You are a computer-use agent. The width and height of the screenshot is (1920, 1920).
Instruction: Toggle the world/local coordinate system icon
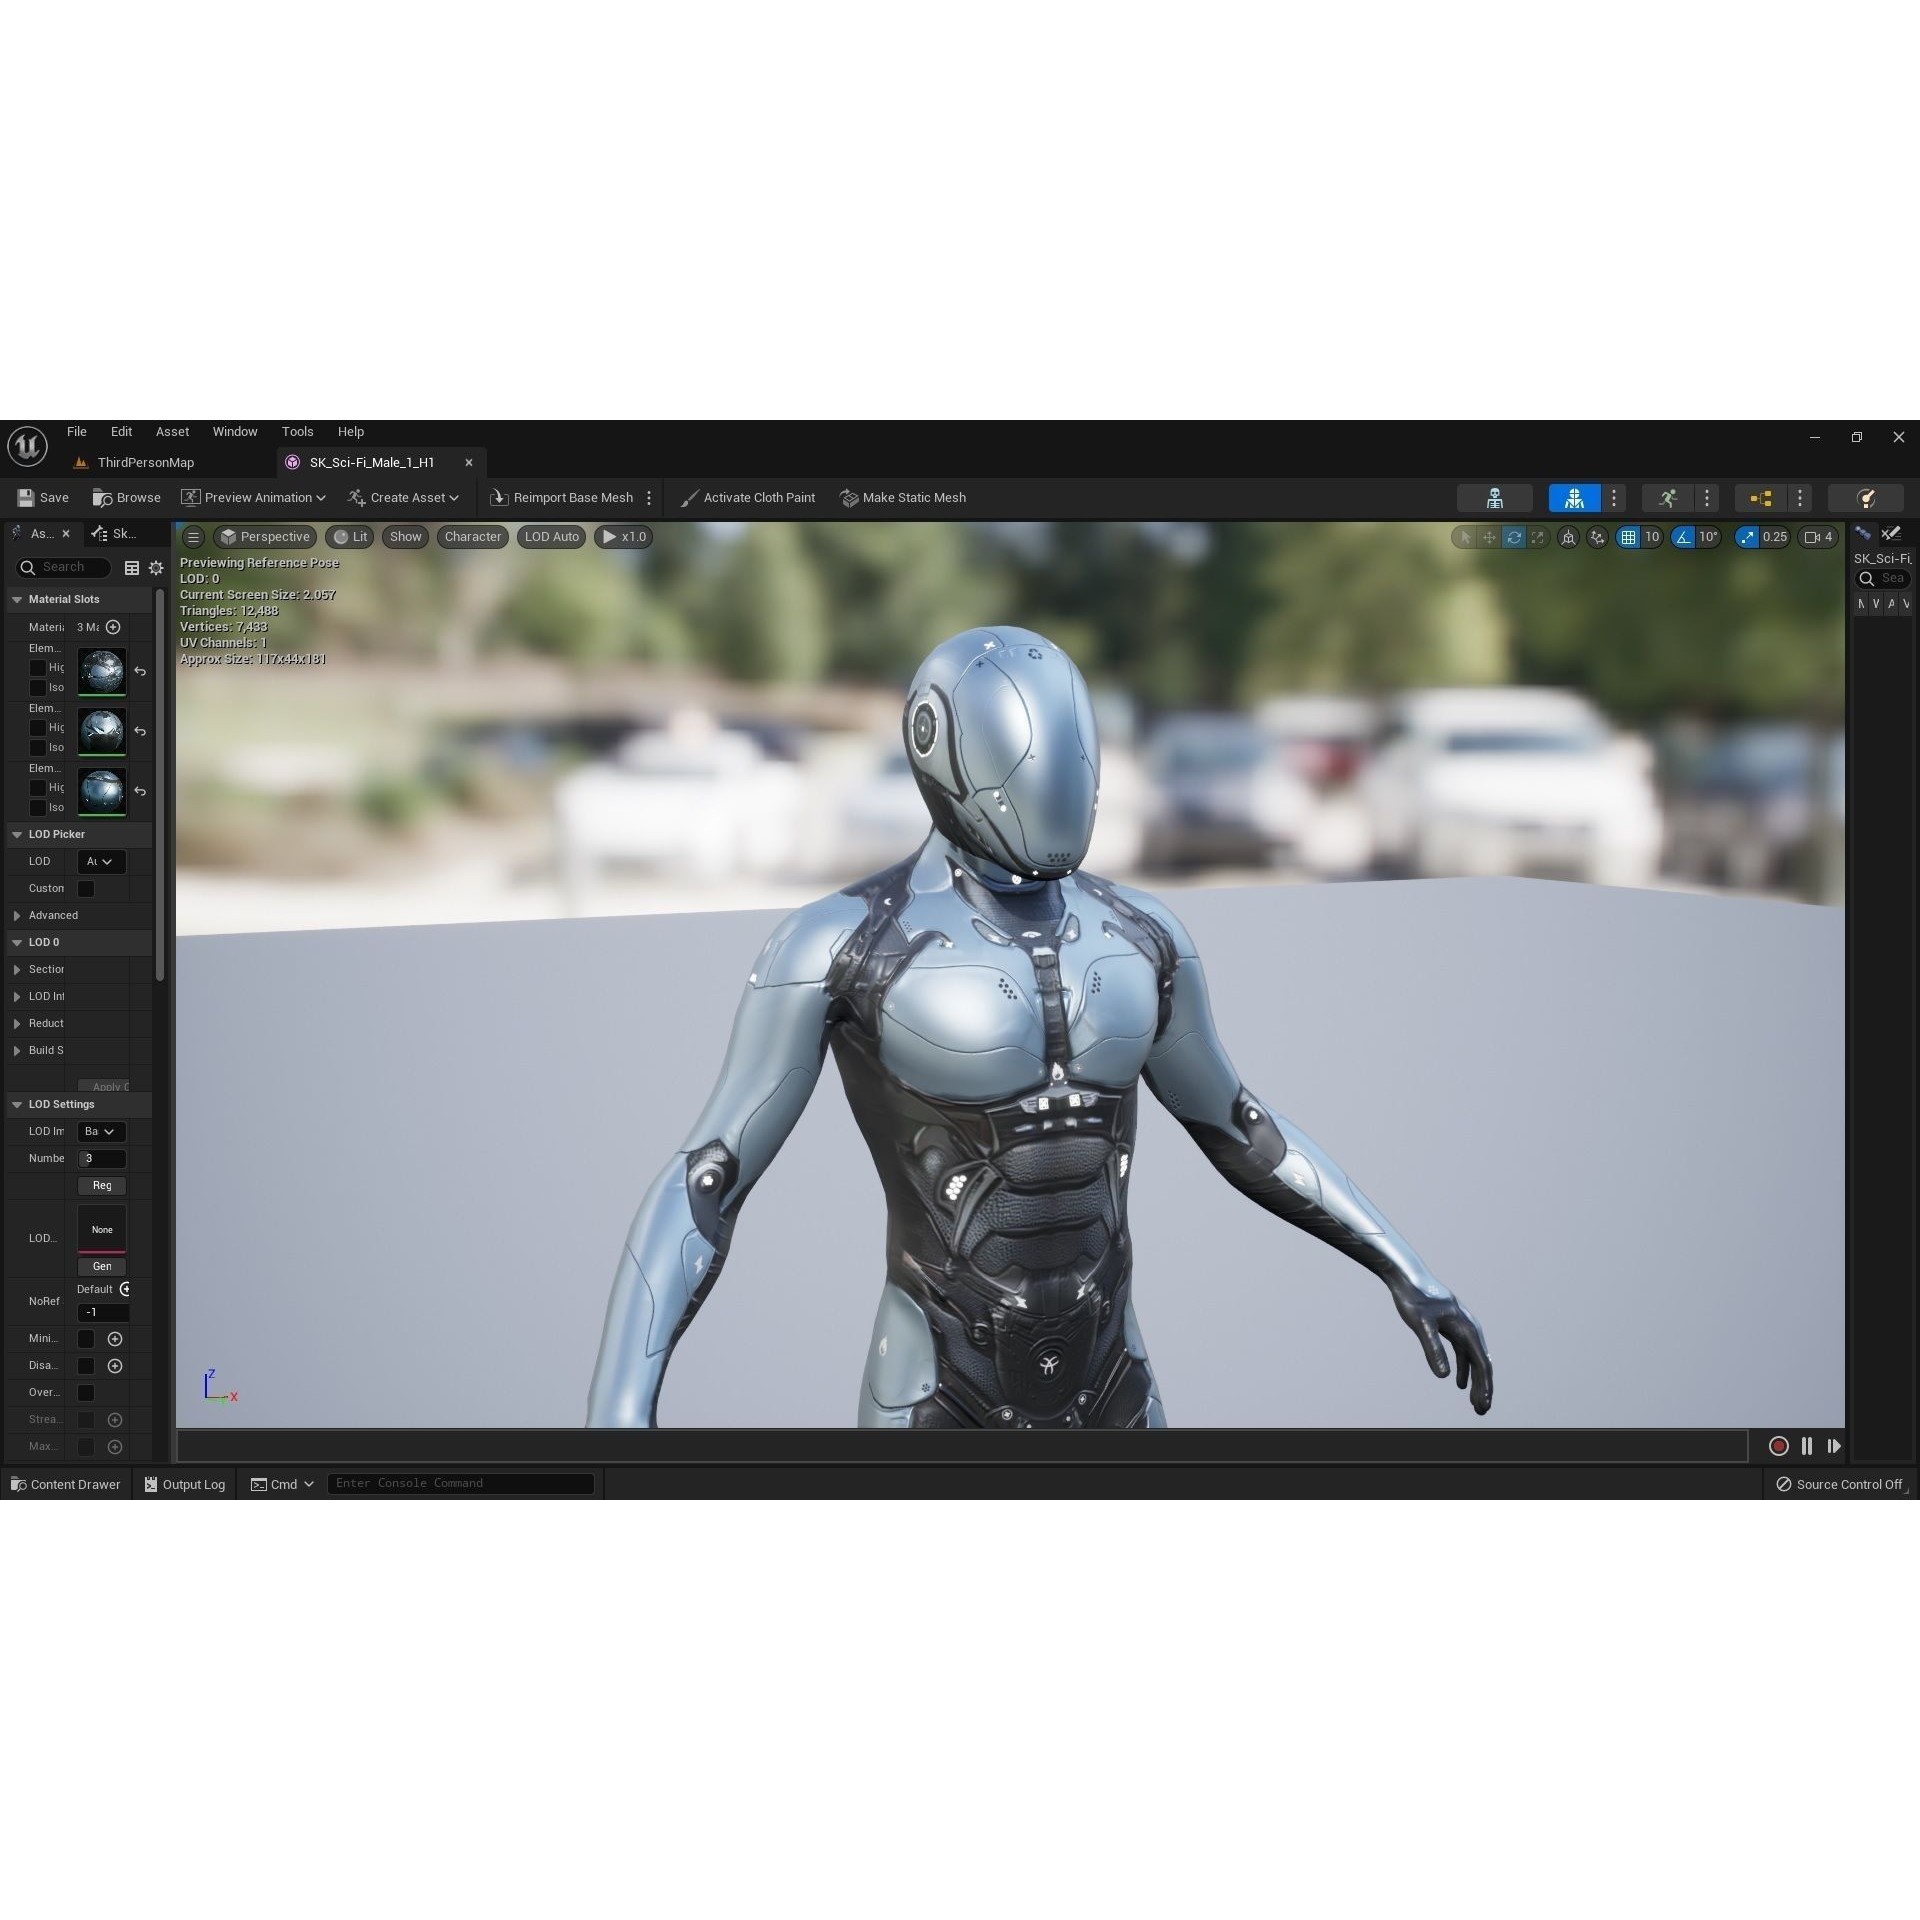[x=1568, y=537]
